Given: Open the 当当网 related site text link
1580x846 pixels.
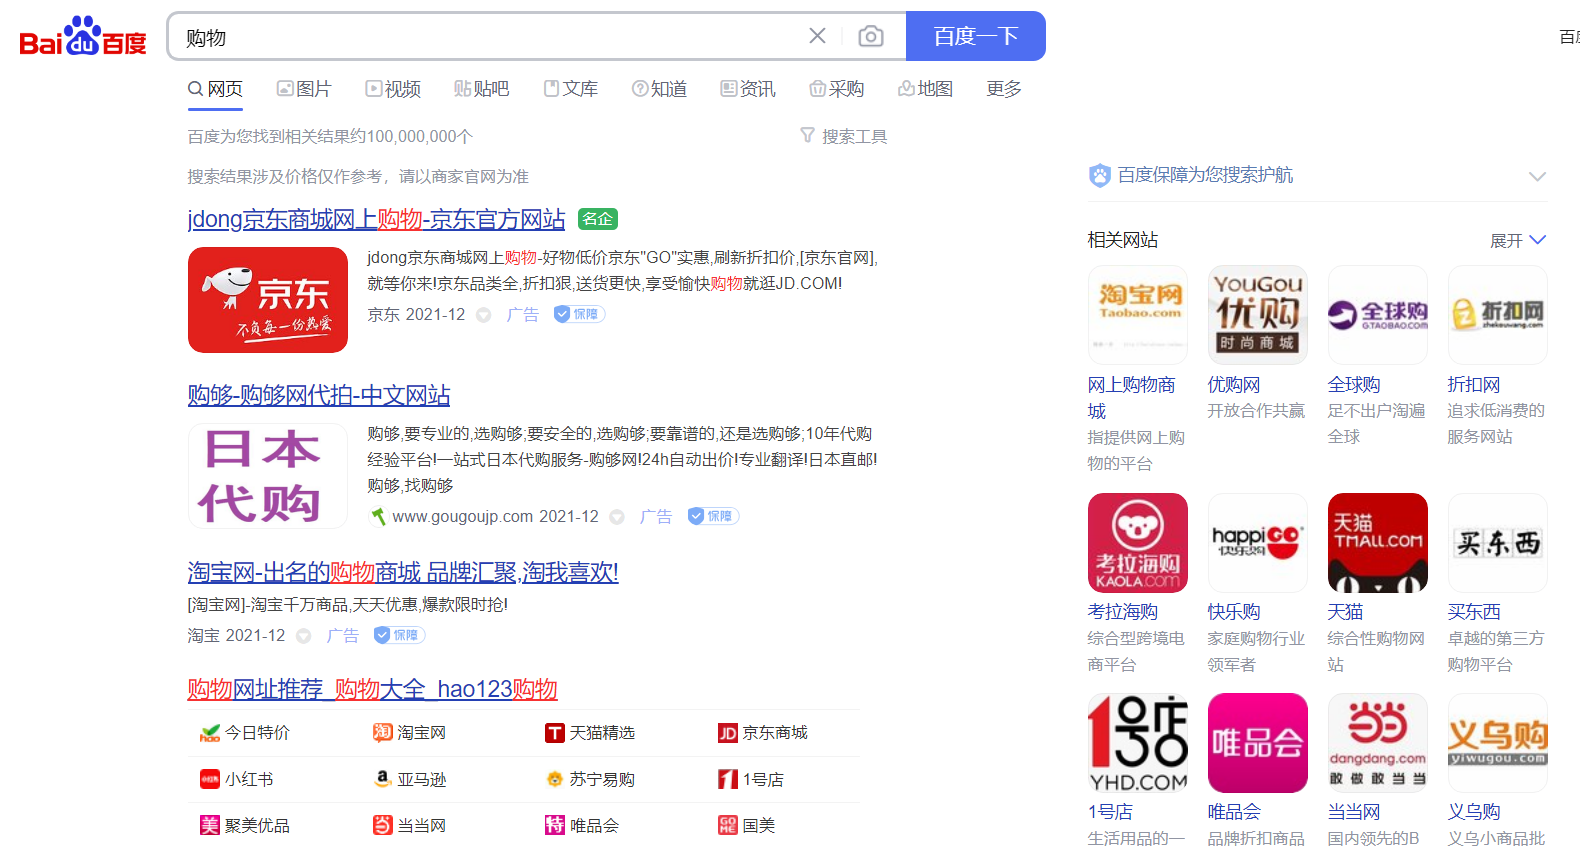Looking at the screenshot, I should 1354,812.
